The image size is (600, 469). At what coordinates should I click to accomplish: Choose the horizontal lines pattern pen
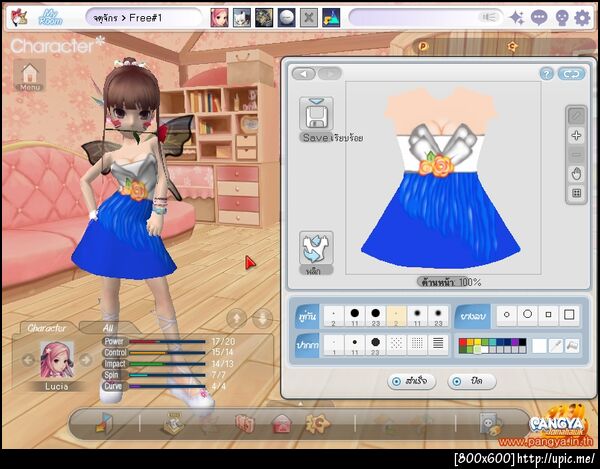tap(438, 345)
